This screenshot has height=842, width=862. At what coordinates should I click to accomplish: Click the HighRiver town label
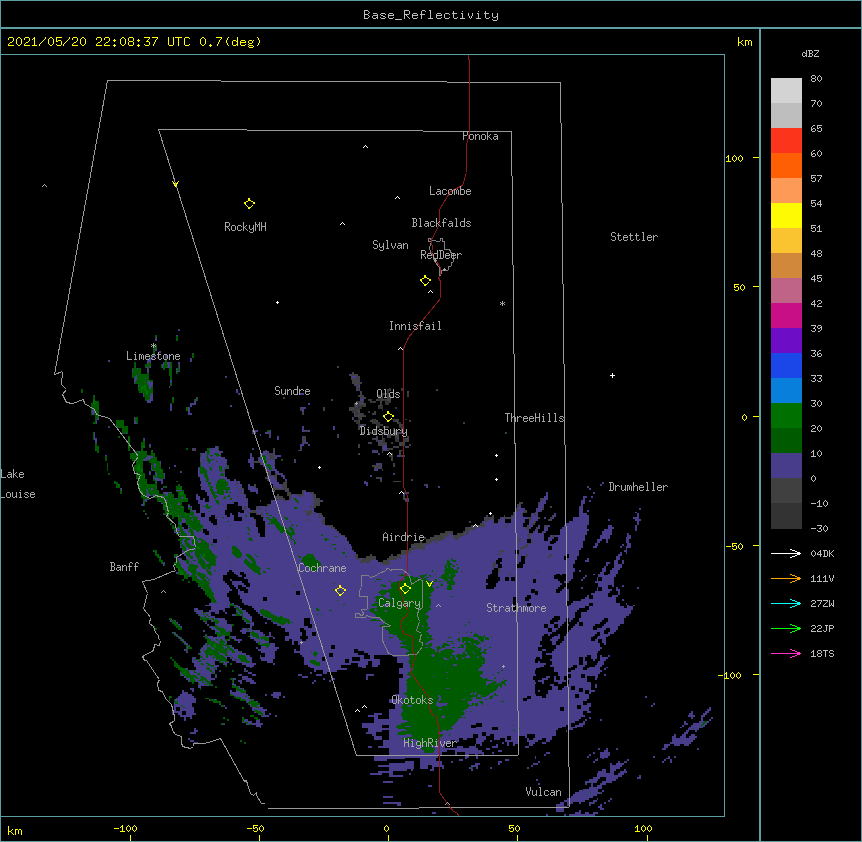430,743
